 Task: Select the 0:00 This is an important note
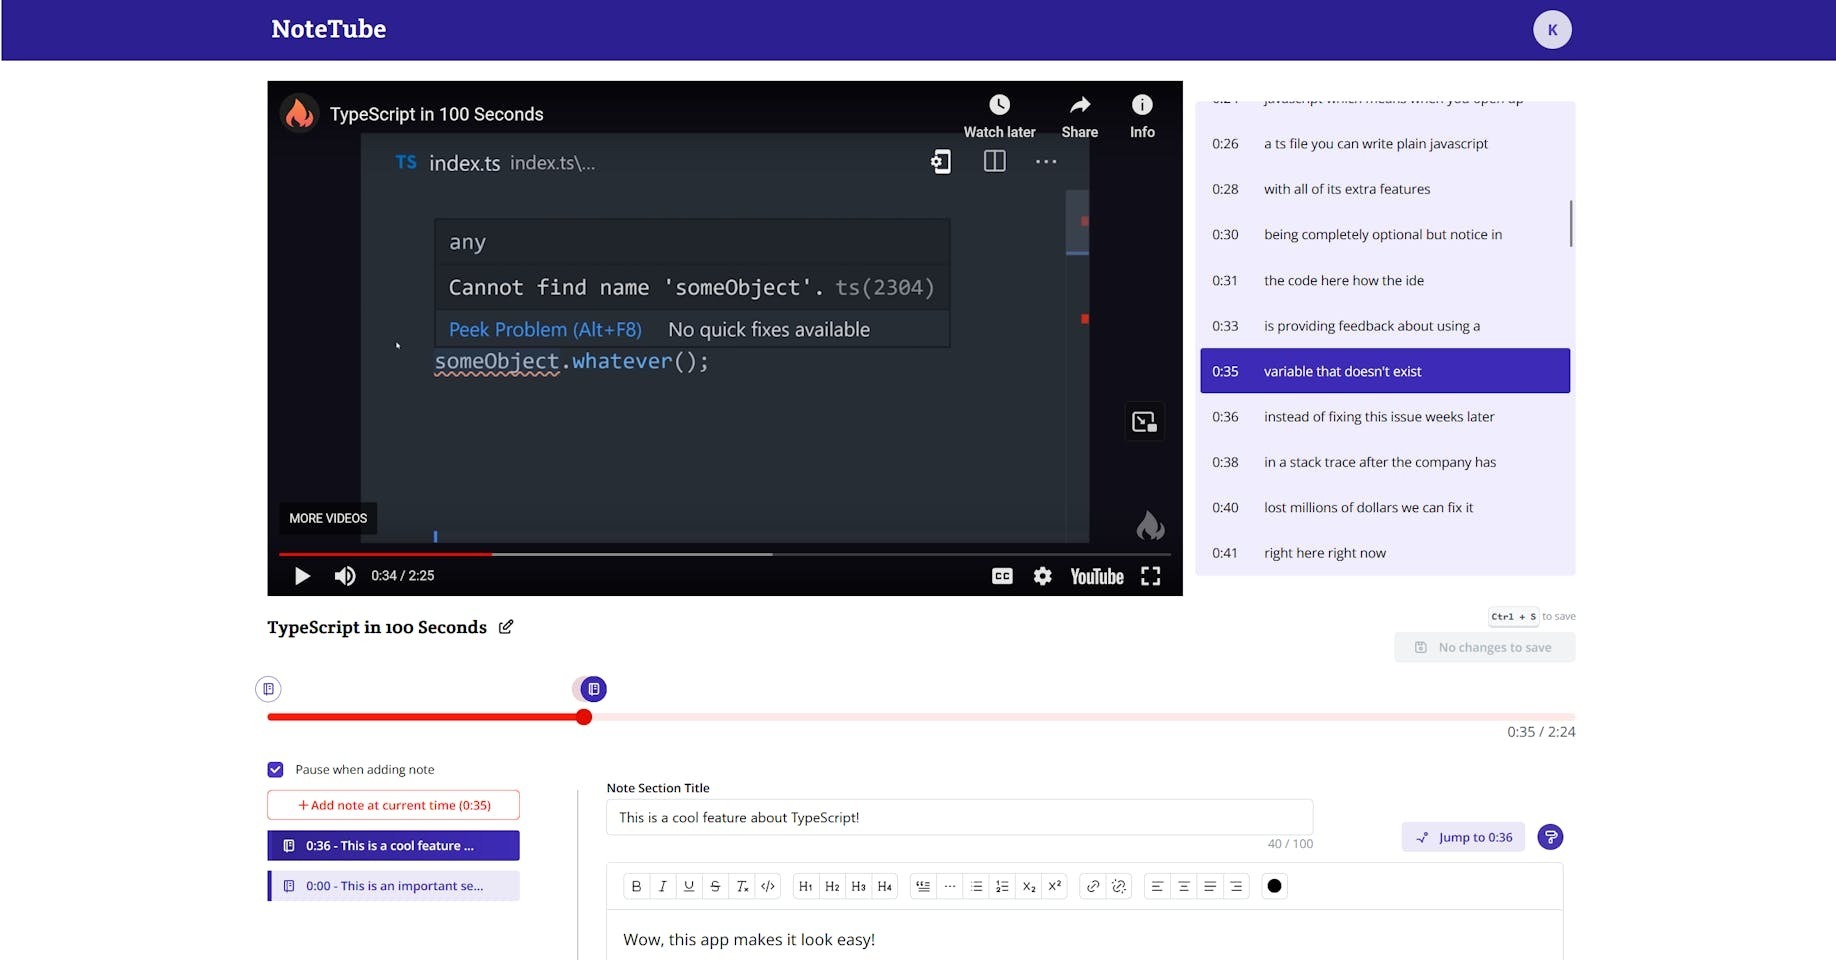click(394, 886)
